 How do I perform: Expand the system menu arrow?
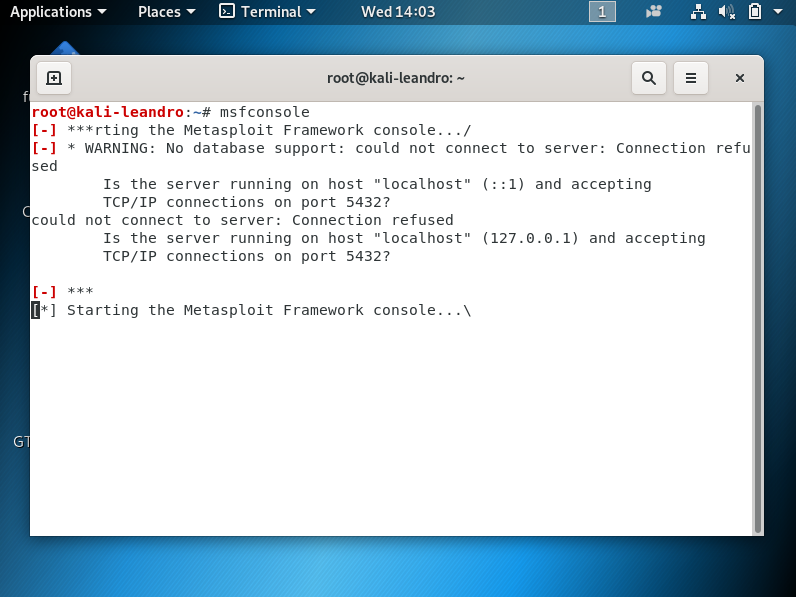[778, 11]
